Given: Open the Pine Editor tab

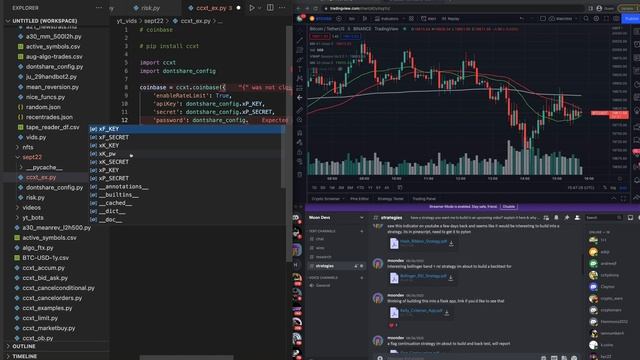Looking at the screenshot, I should point(359,199).
